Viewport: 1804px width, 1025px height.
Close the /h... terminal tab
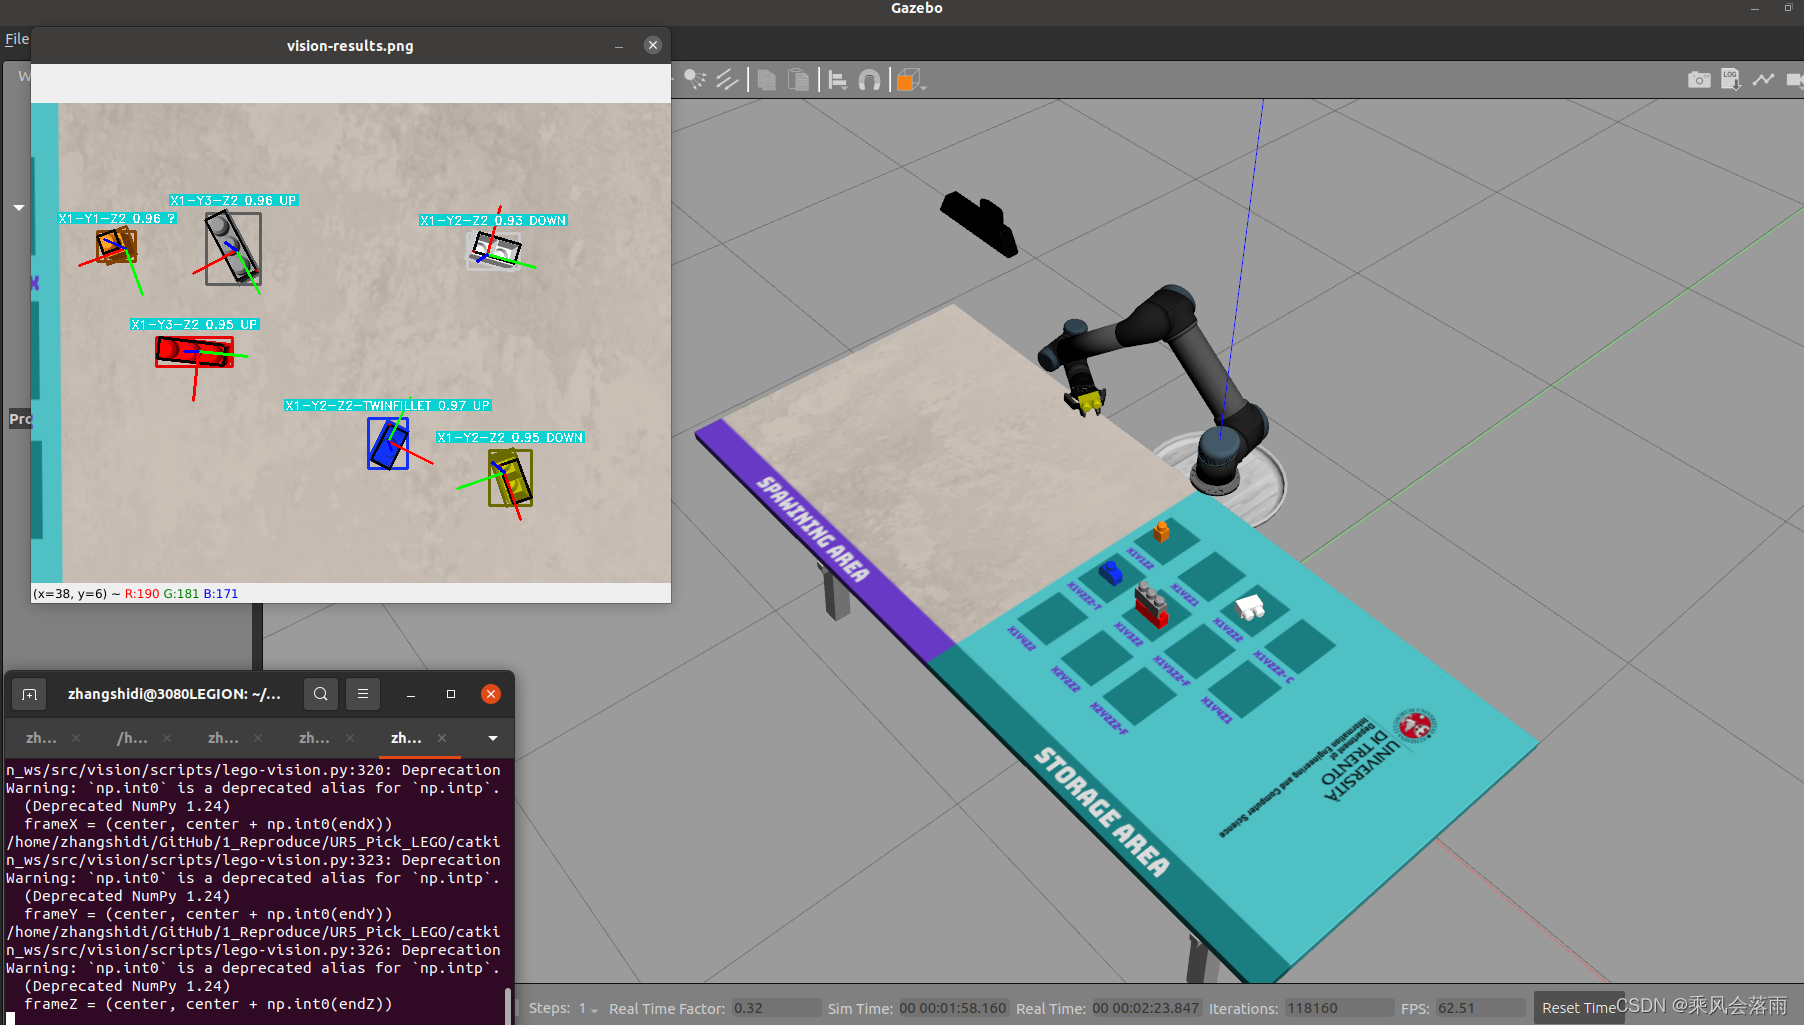167,738
